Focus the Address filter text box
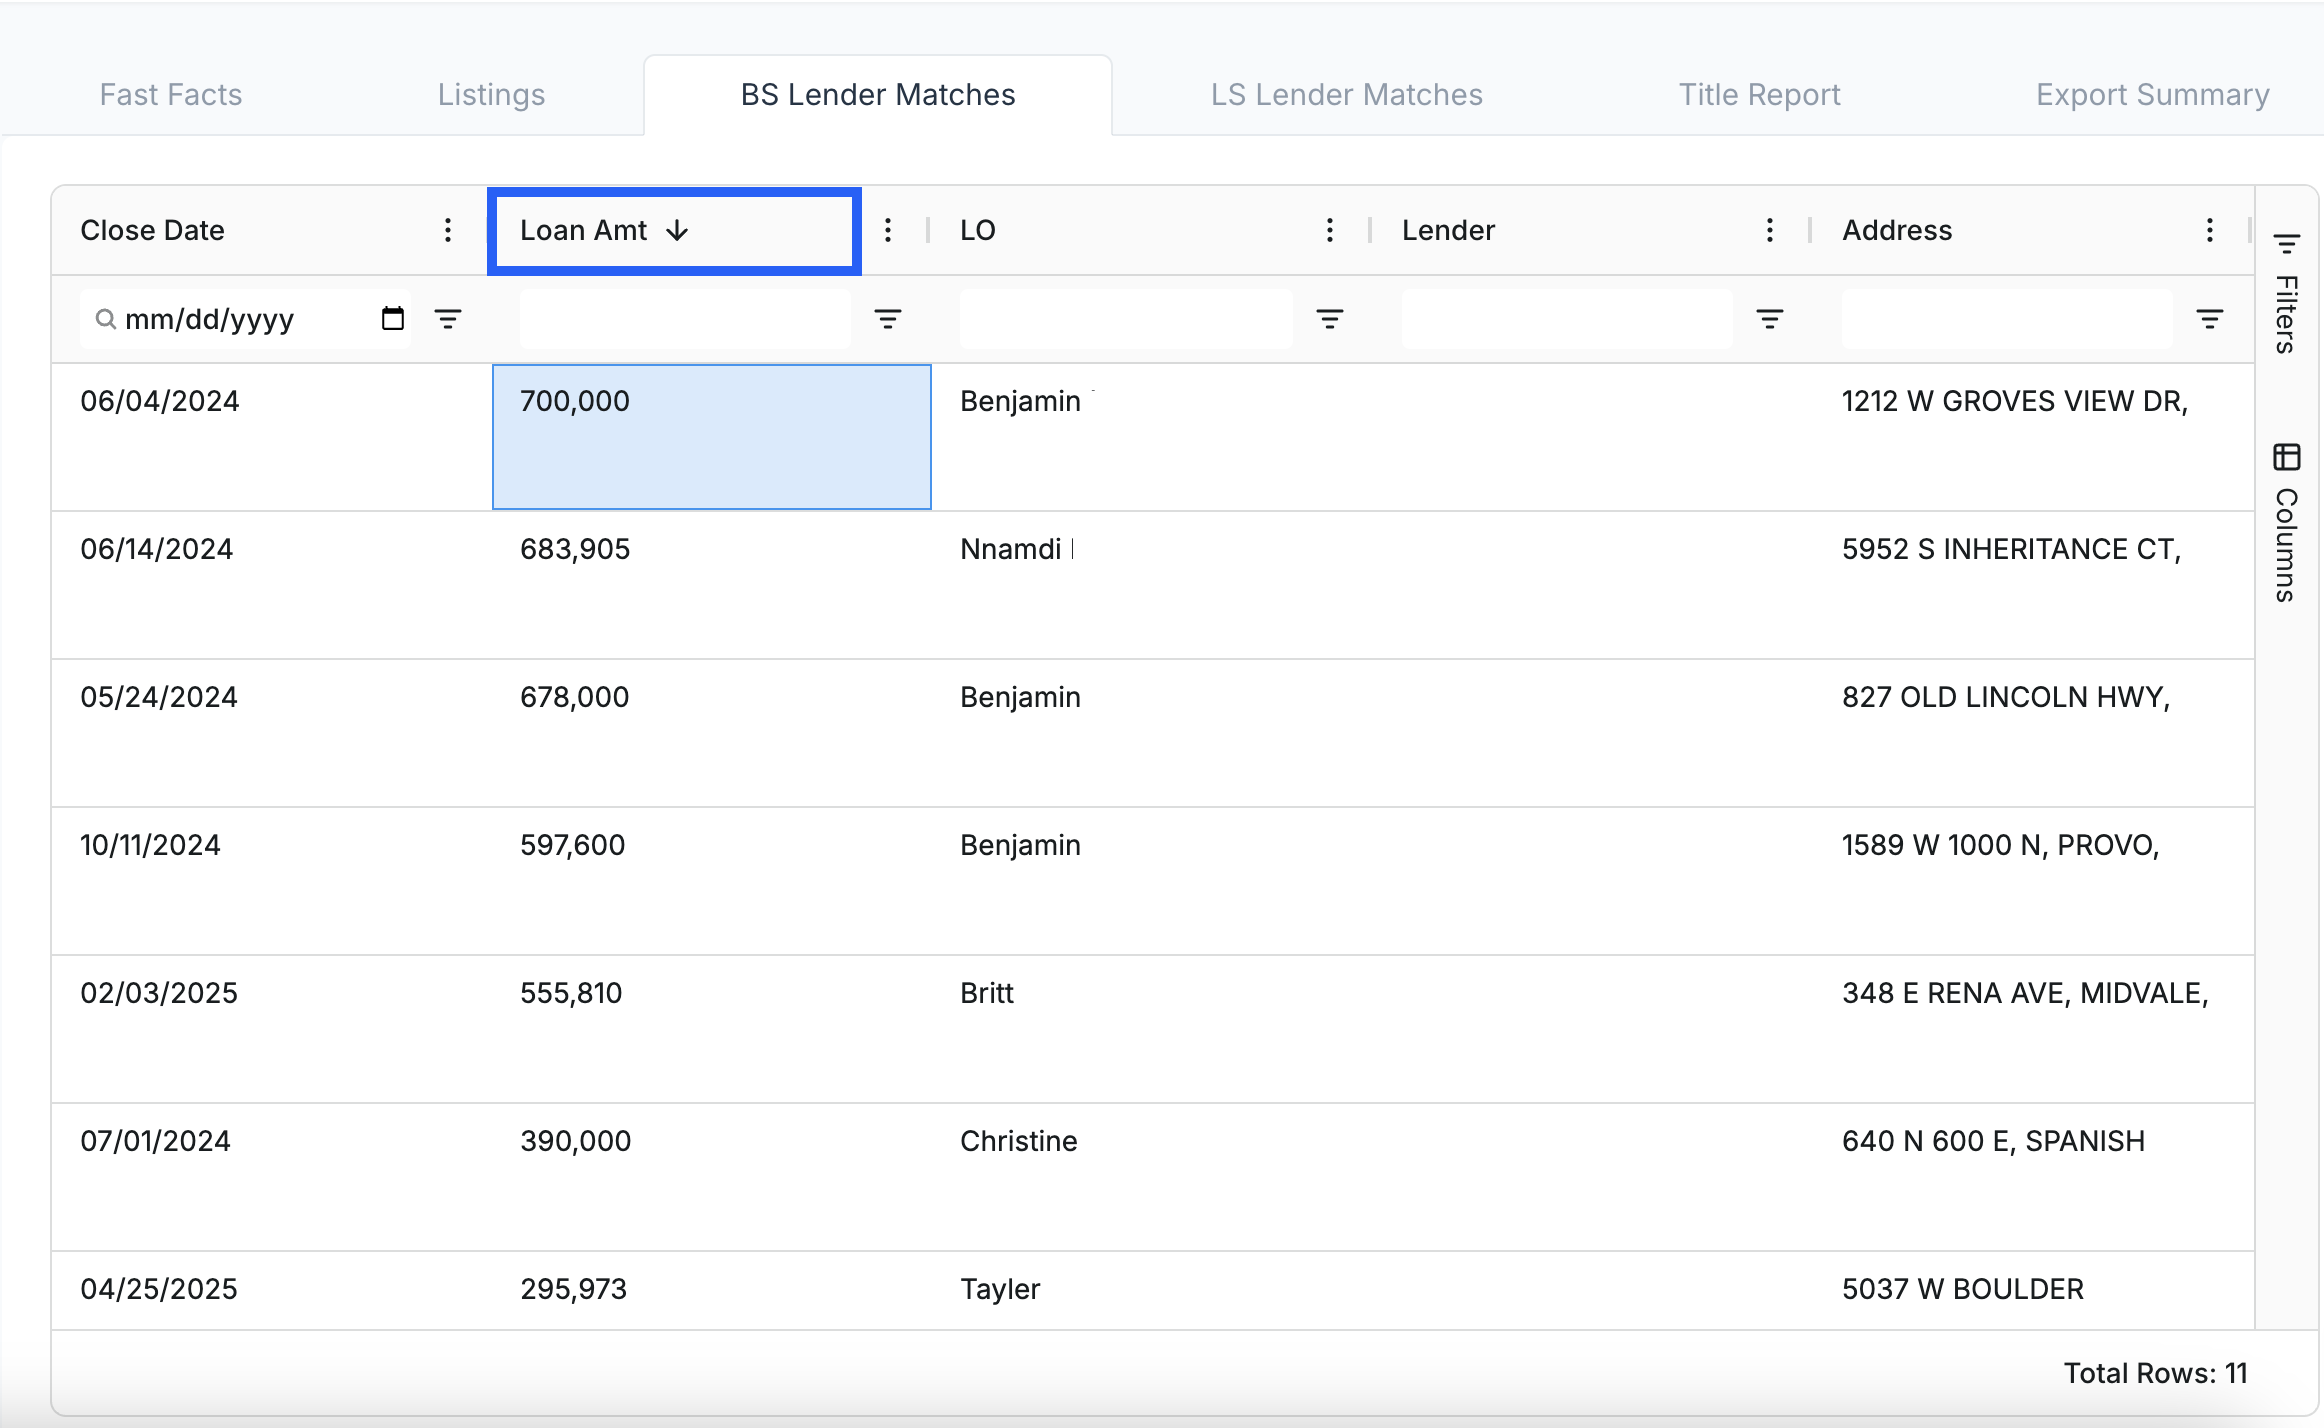Screen dimensions: 2324x1428 tap(2007, 319)
